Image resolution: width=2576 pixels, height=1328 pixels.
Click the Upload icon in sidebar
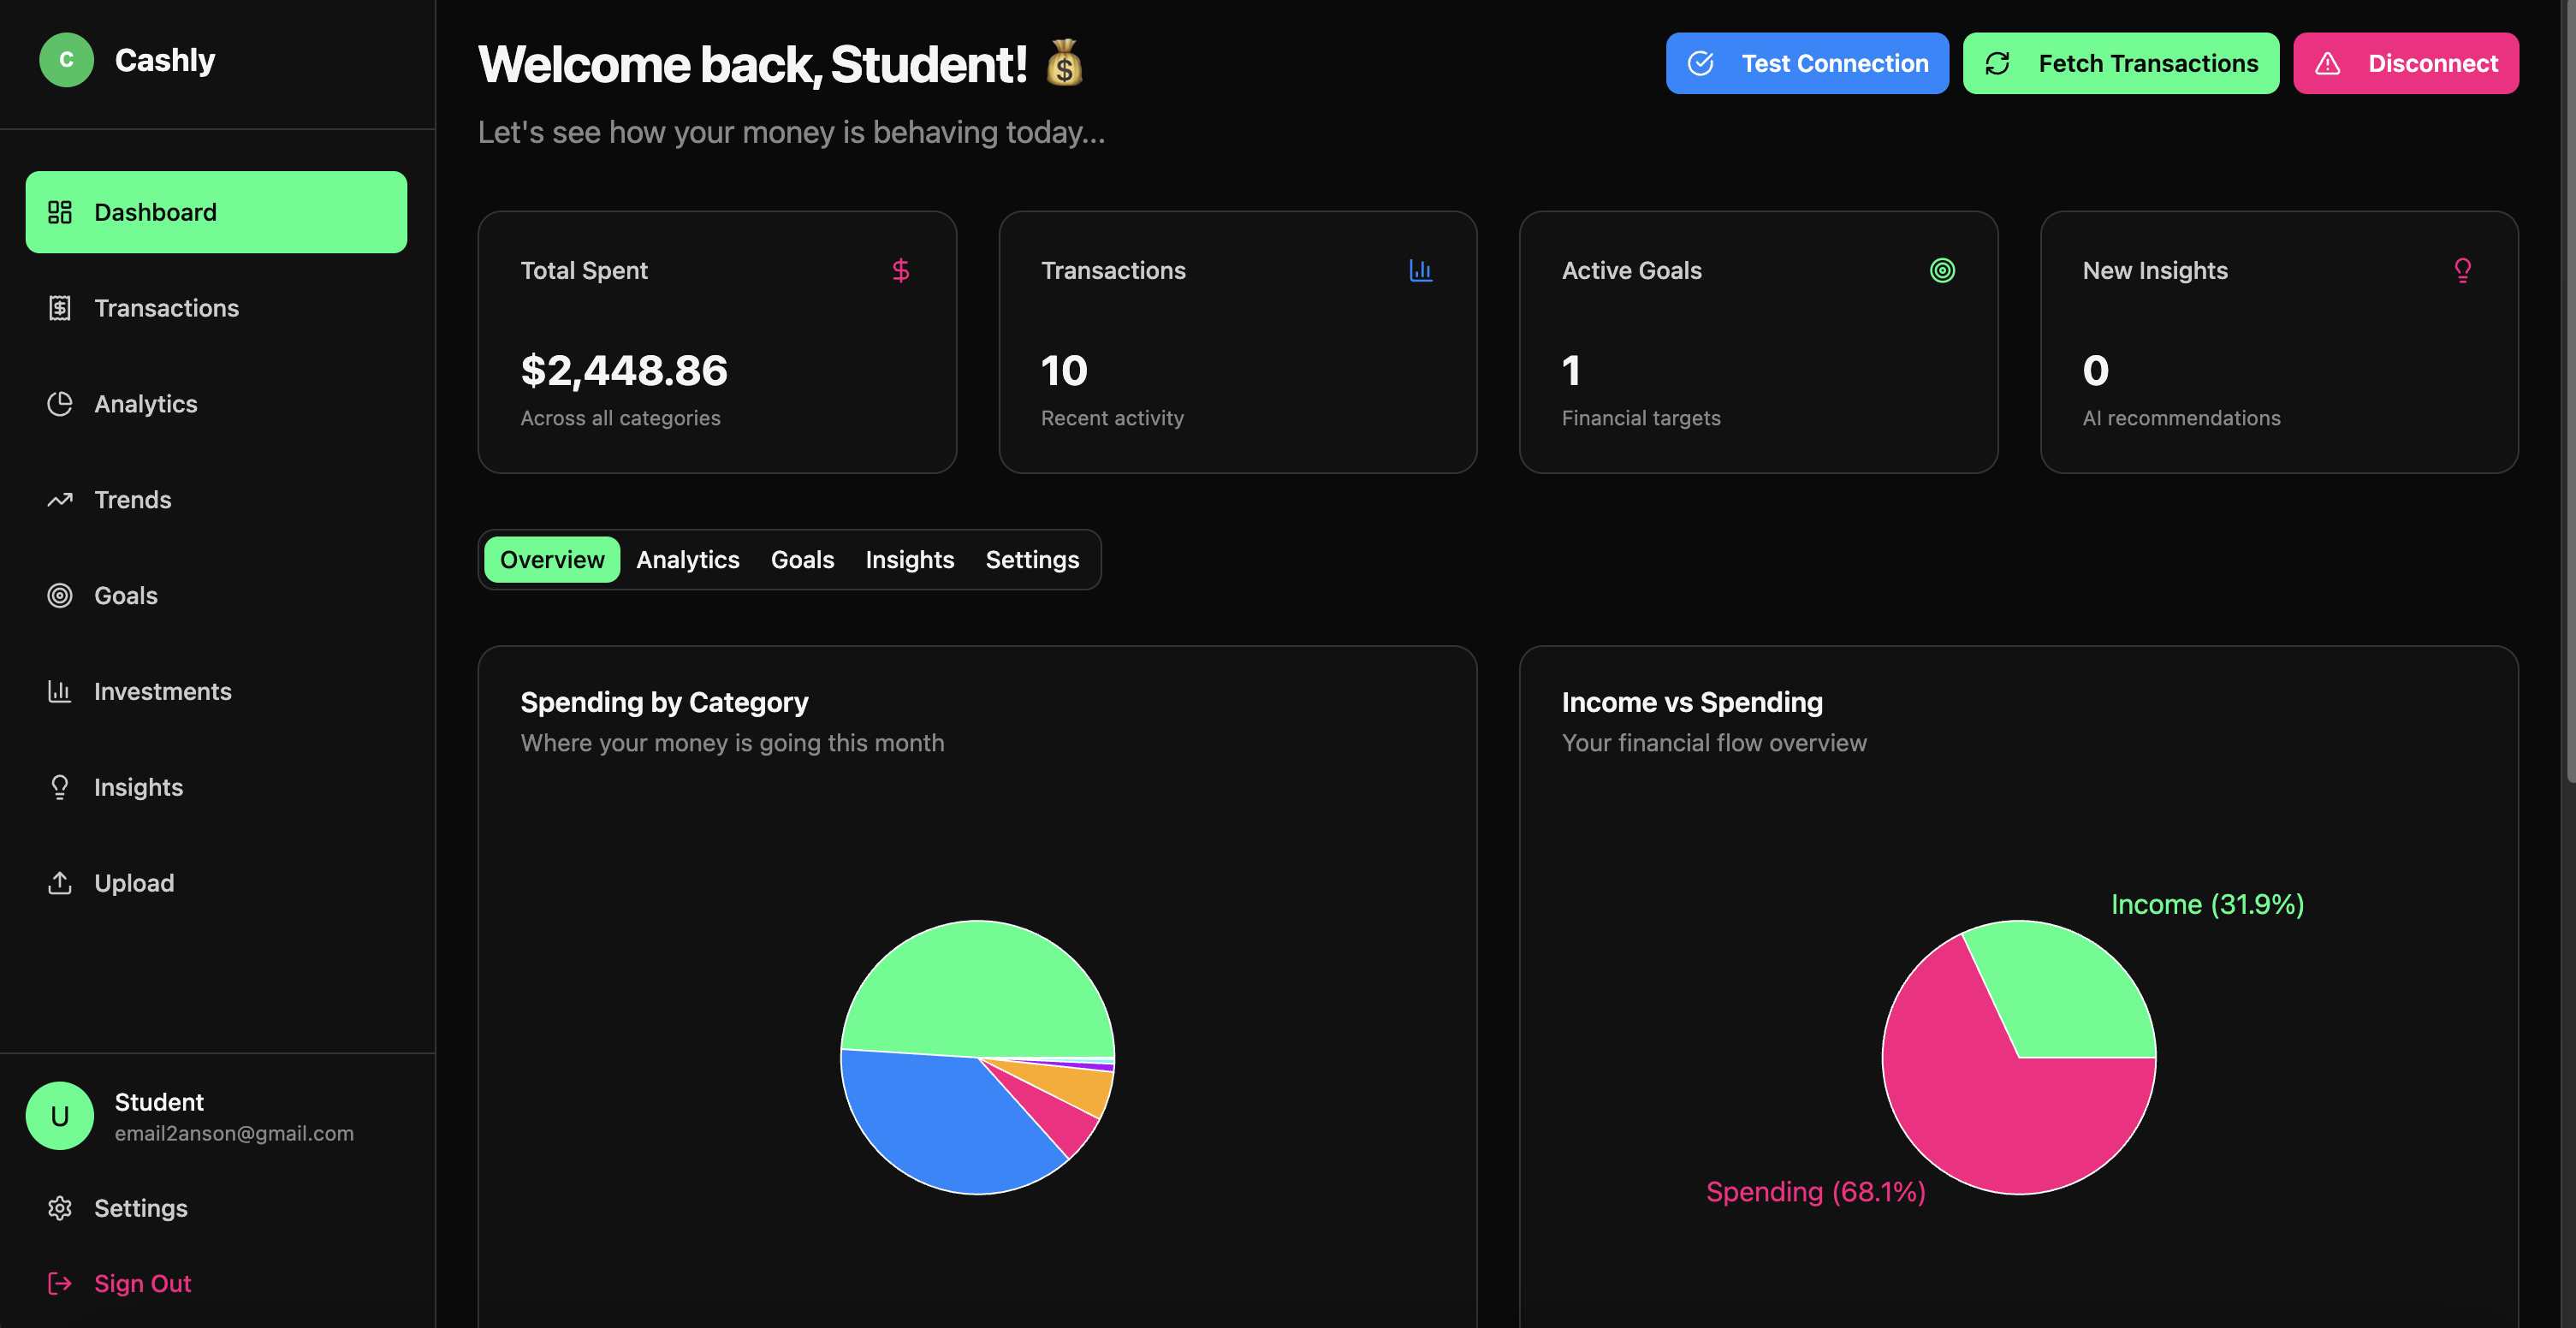click(x=60, y=883)
